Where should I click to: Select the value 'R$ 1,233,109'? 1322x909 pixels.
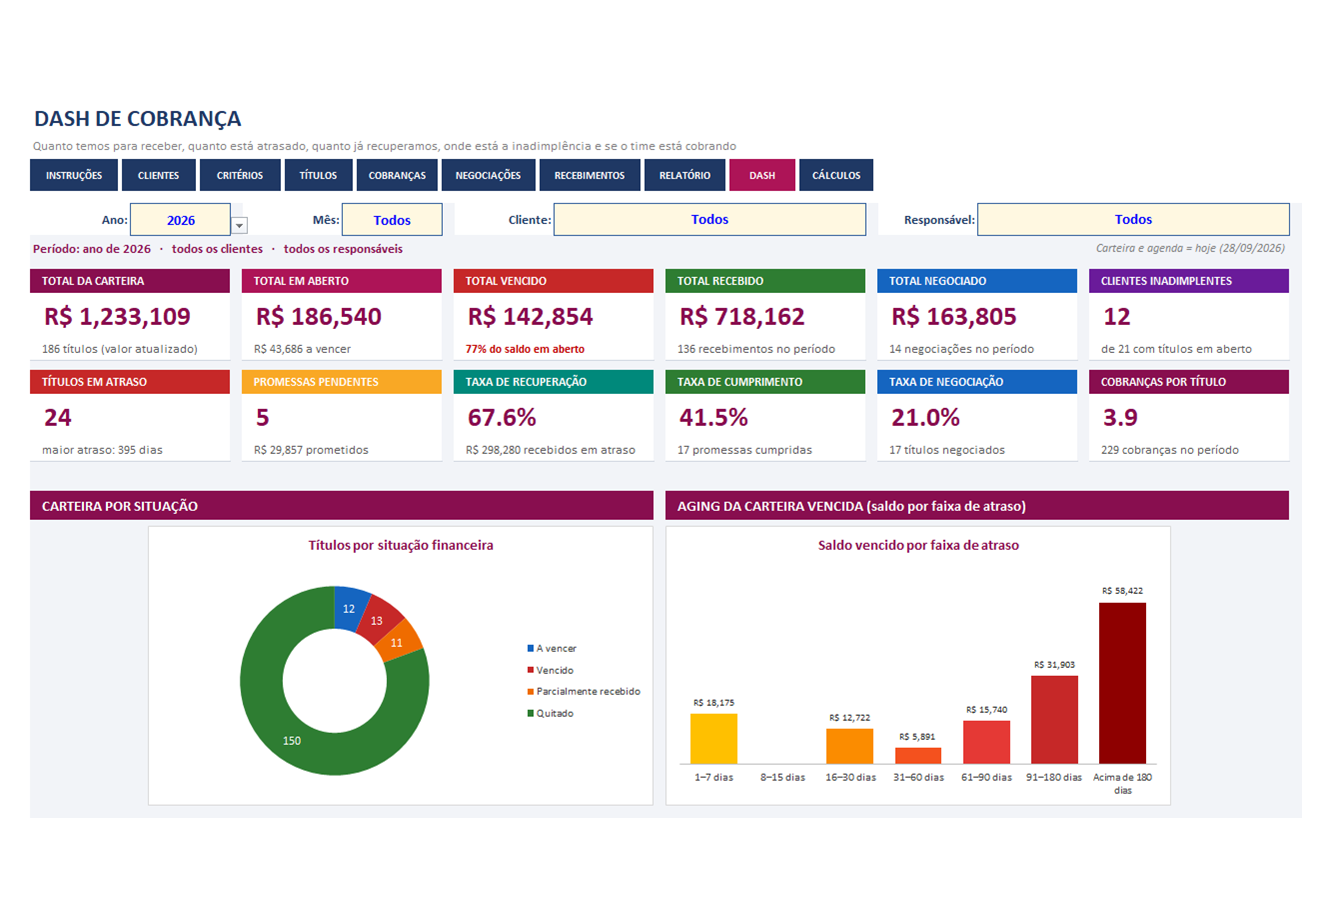[117, 317]
